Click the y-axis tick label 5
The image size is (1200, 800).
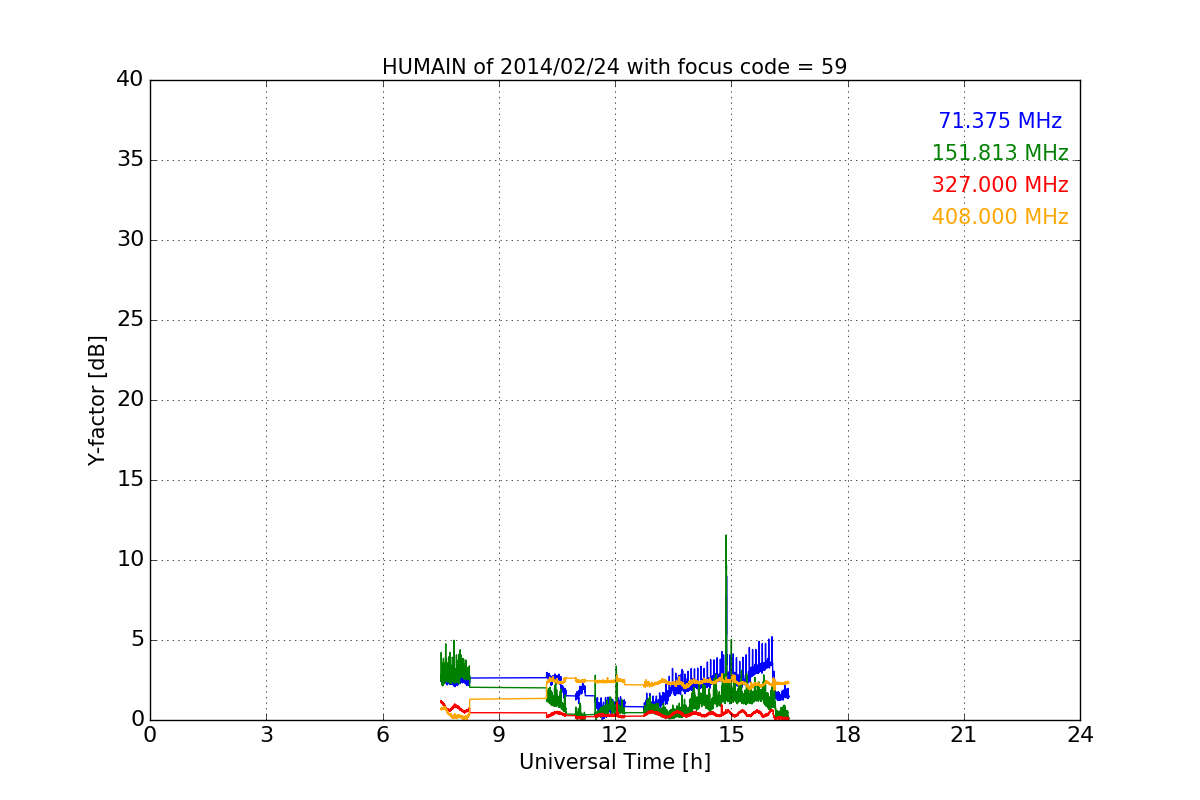[x=136, y=640]
